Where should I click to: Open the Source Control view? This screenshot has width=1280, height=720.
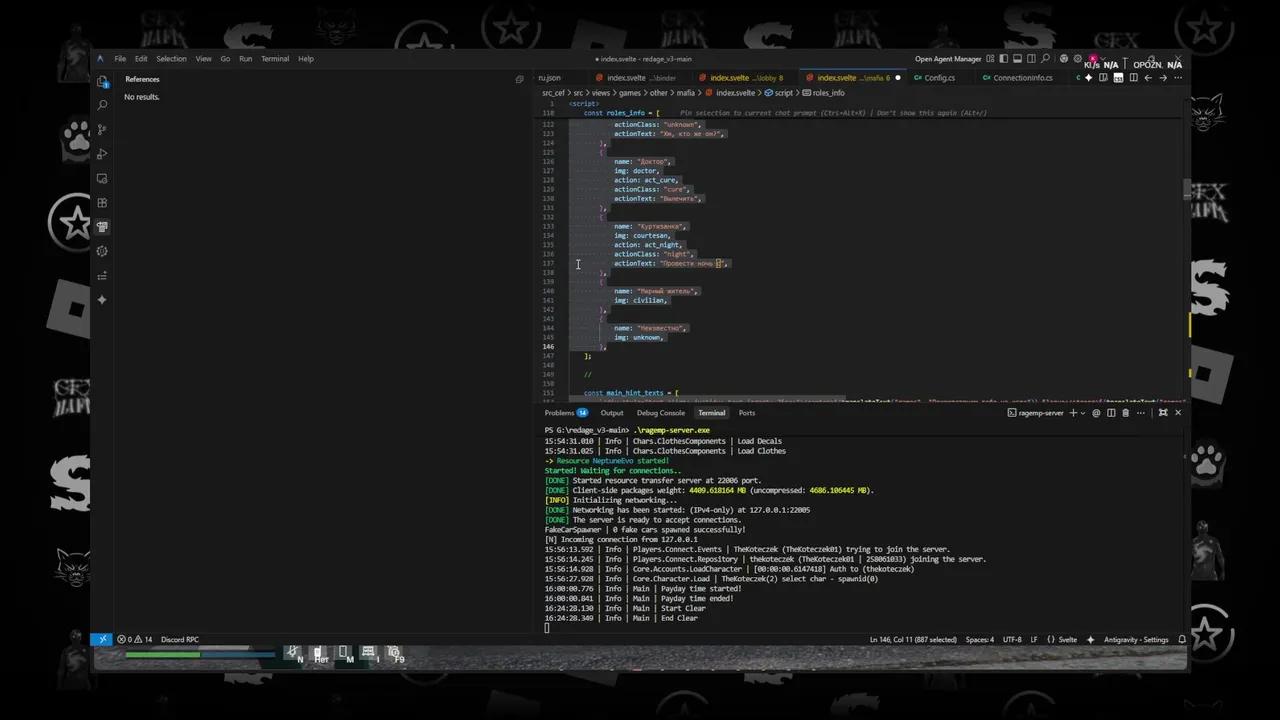102,129
